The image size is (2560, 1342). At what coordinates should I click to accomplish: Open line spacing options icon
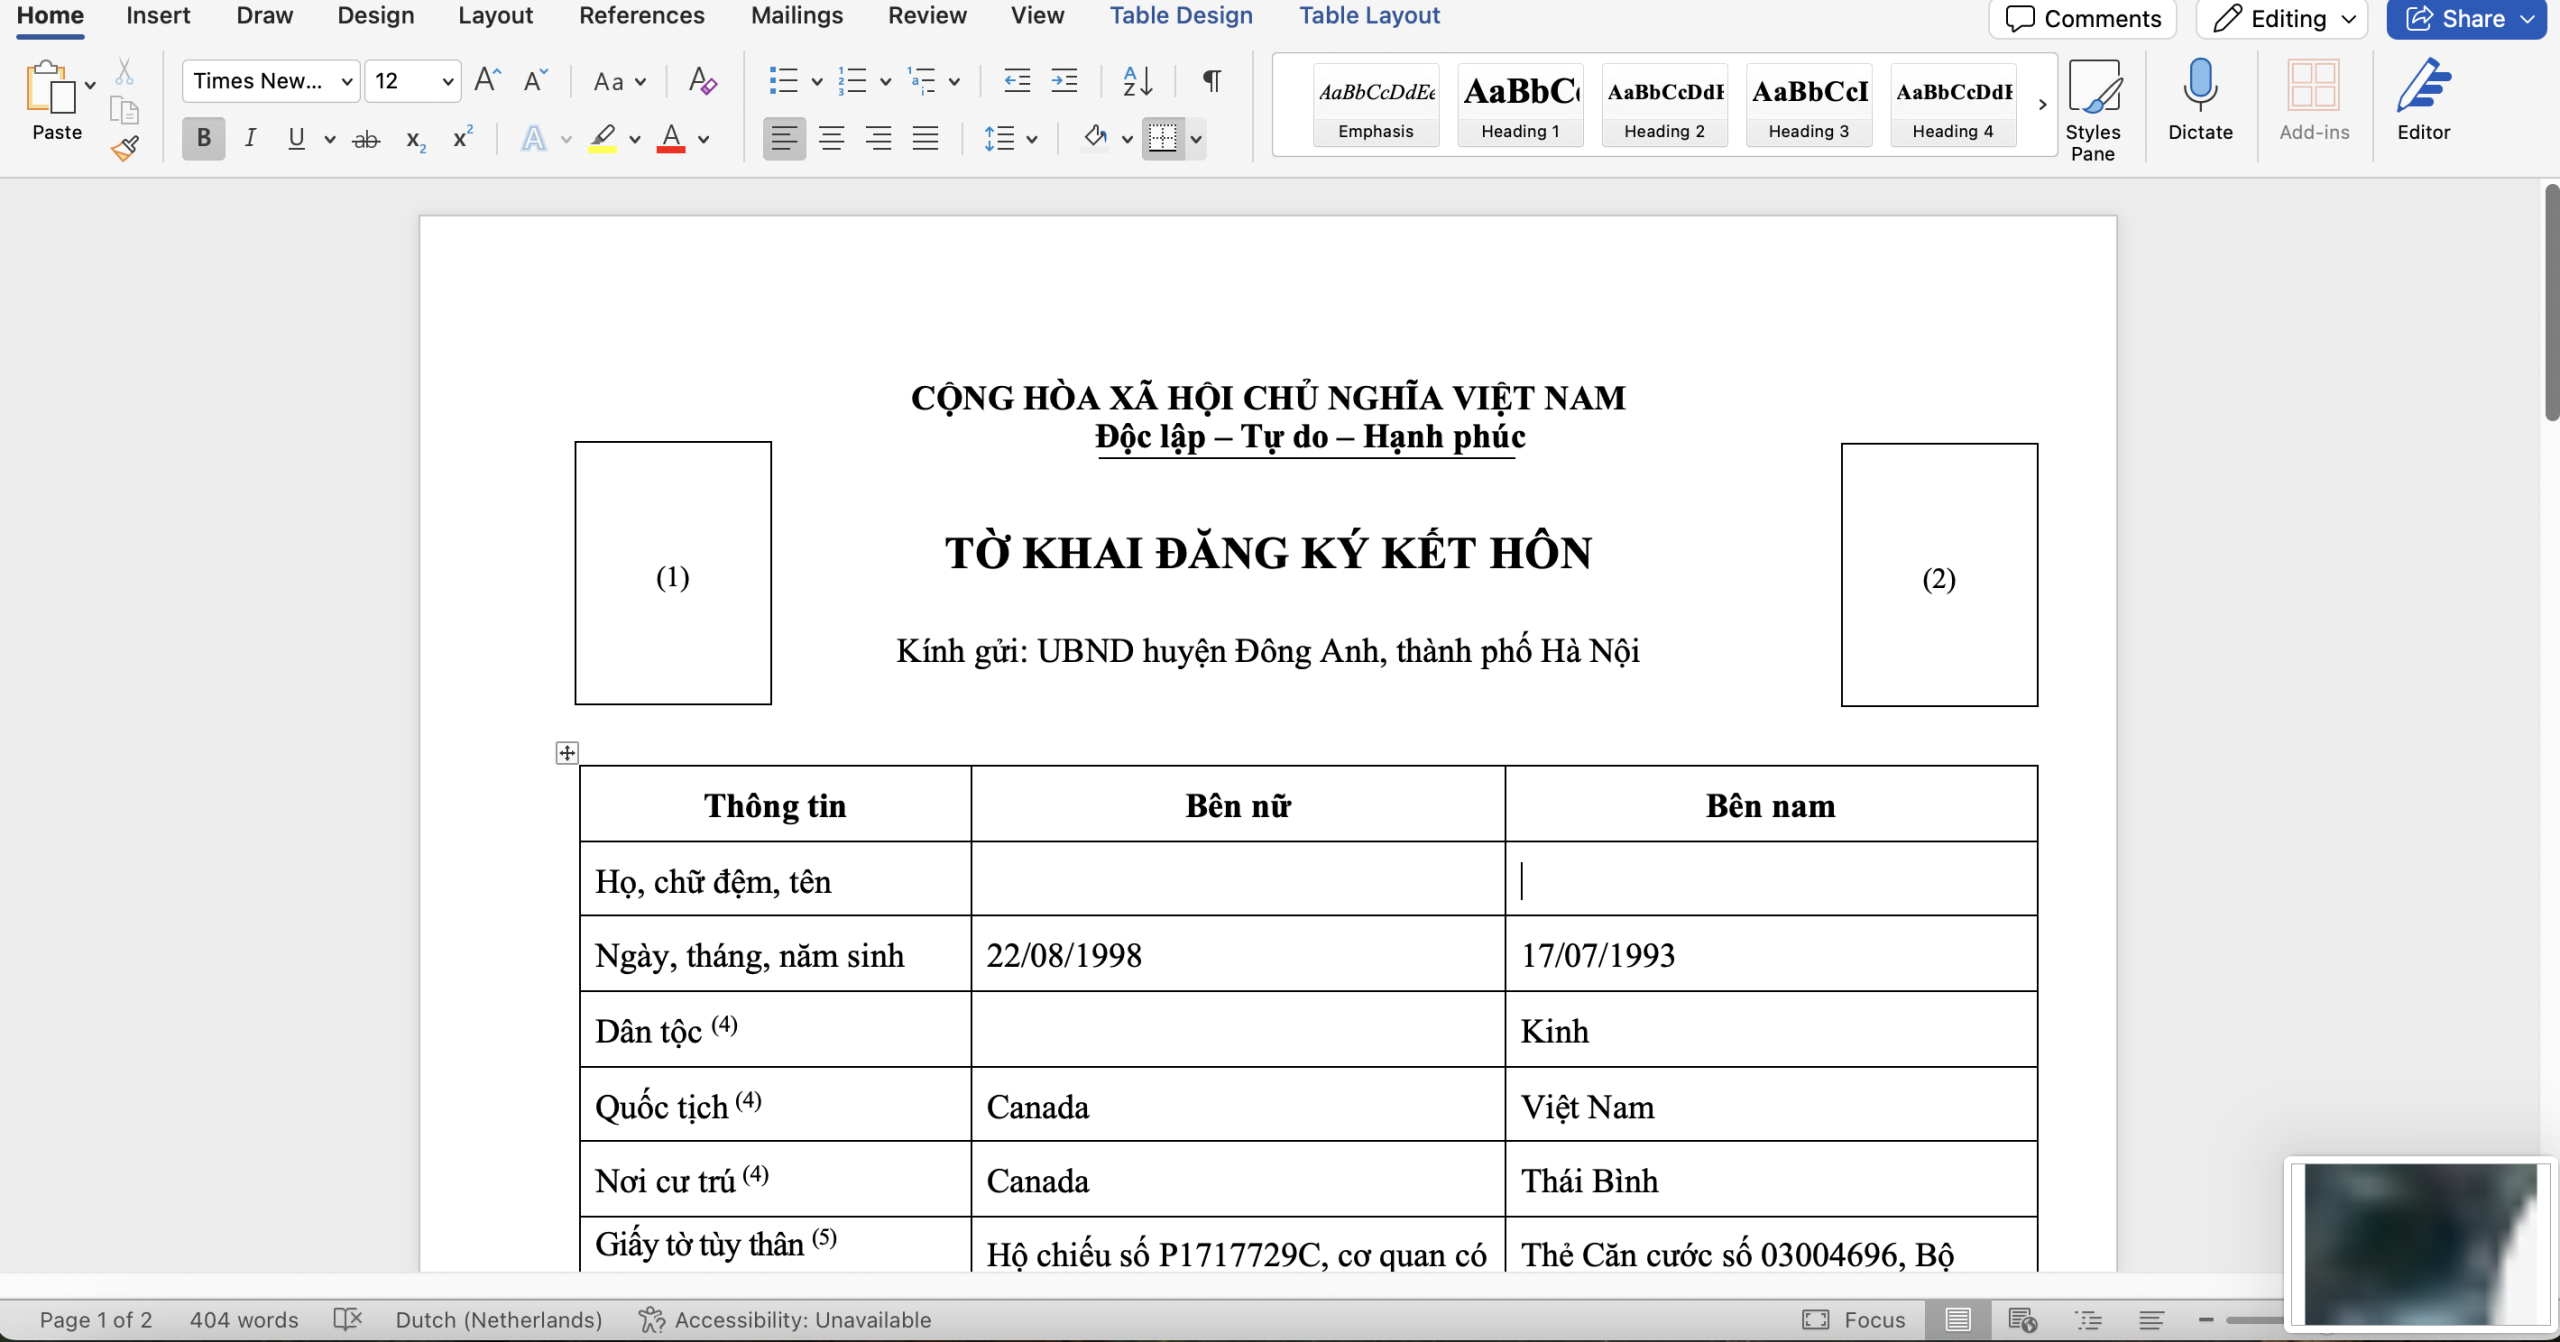pyautogui.click(x=999, y=138)
